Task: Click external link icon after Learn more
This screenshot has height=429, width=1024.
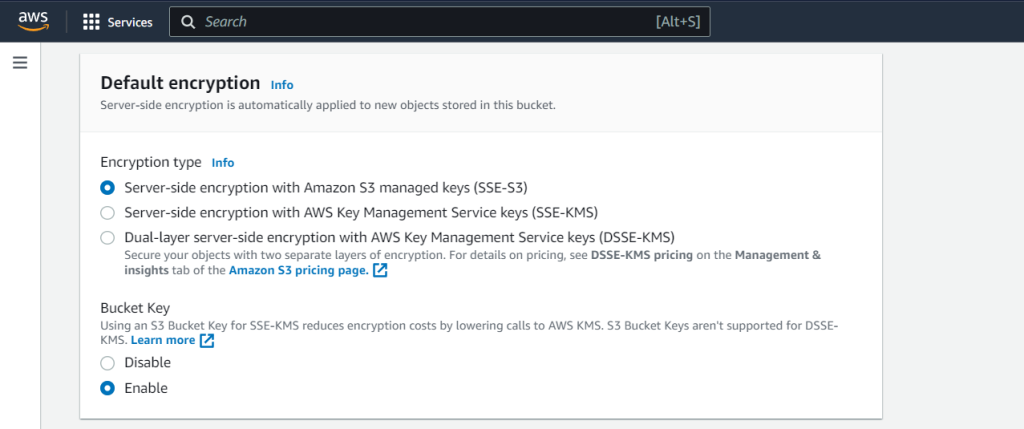Action: (207, 340)
